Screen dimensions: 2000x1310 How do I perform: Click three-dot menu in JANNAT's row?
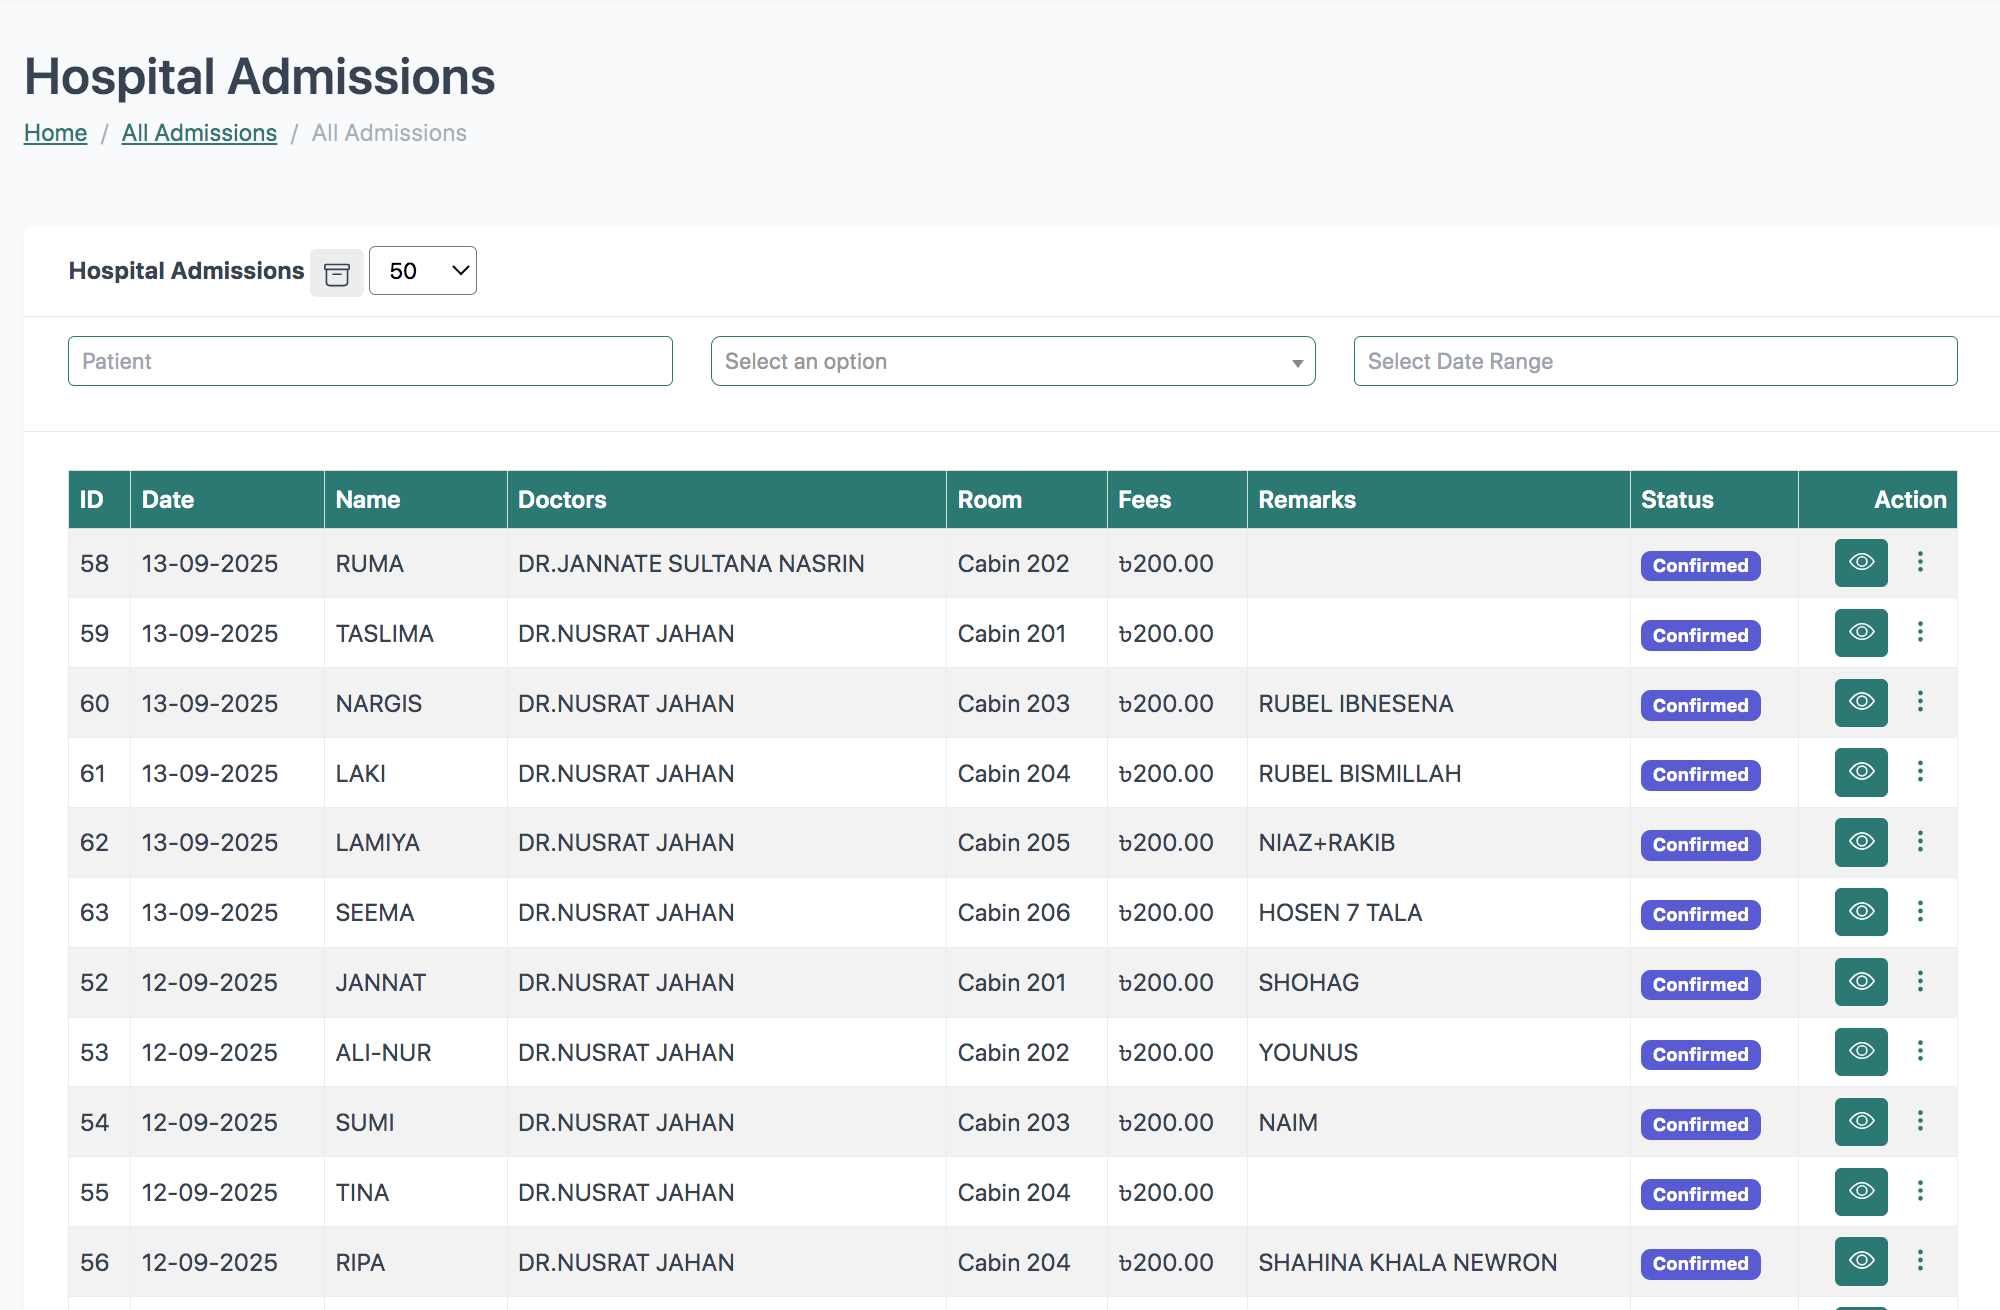(1920, 982)
